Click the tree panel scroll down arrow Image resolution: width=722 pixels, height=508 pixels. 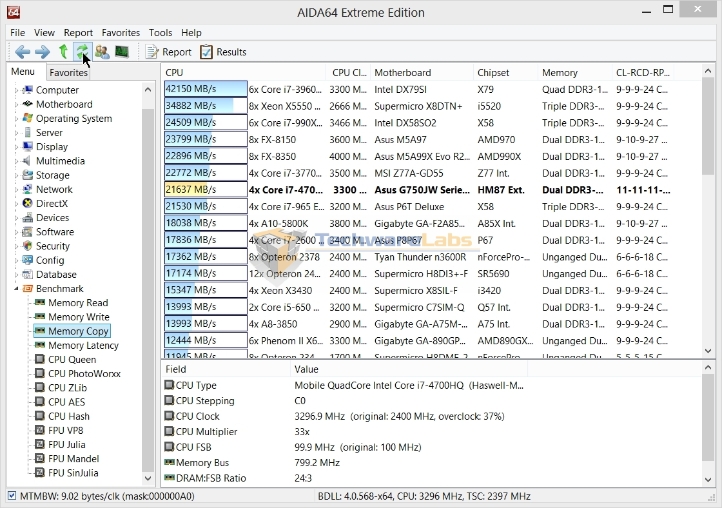click(148, 478)
